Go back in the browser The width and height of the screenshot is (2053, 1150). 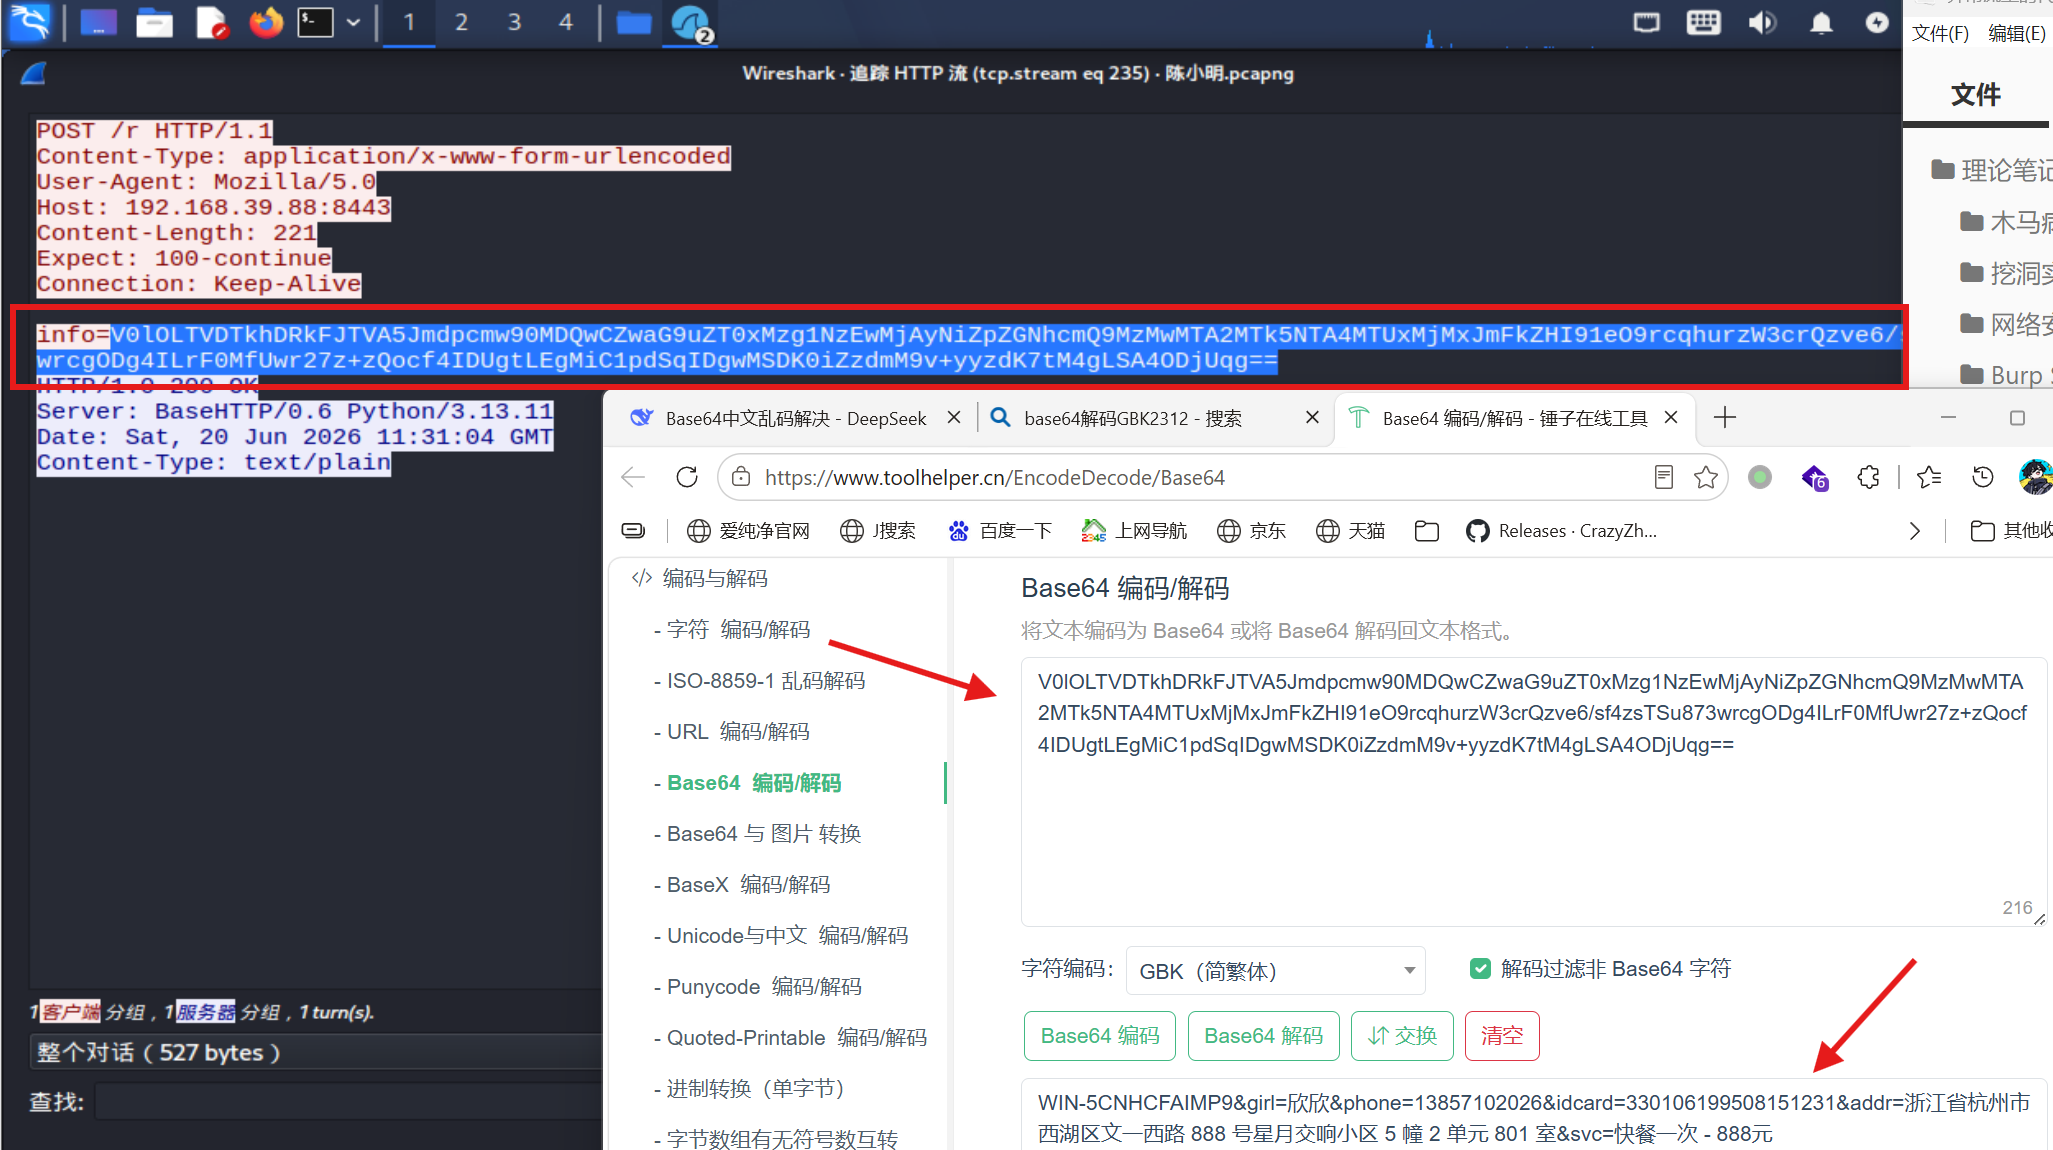(633, 477)
